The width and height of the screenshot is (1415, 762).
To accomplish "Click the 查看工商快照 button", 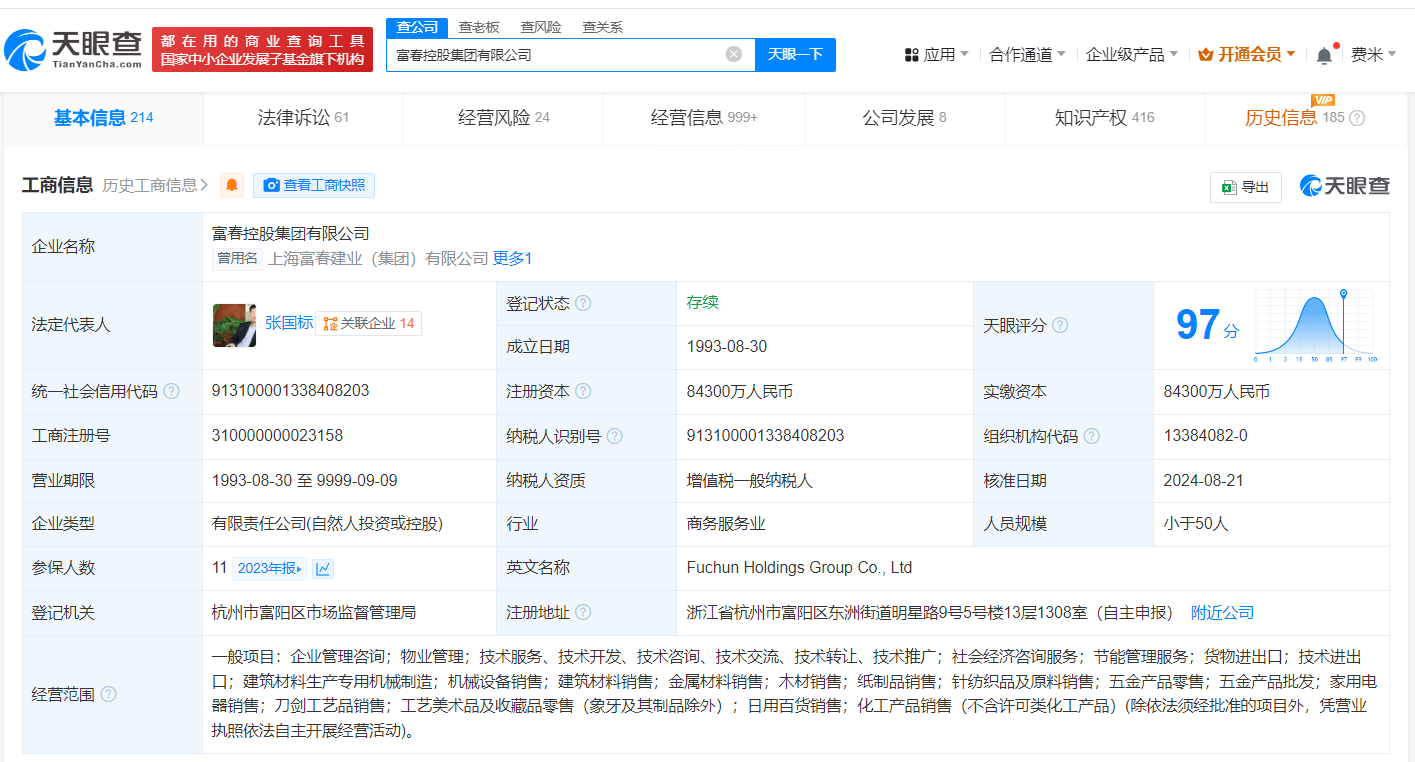I will tap(313, 185).
